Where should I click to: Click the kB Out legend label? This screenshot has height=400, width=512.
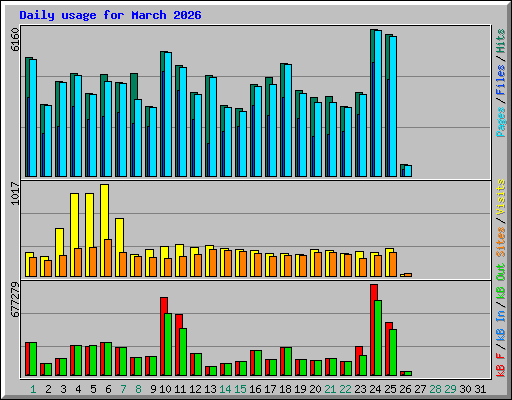coord(501,281)
